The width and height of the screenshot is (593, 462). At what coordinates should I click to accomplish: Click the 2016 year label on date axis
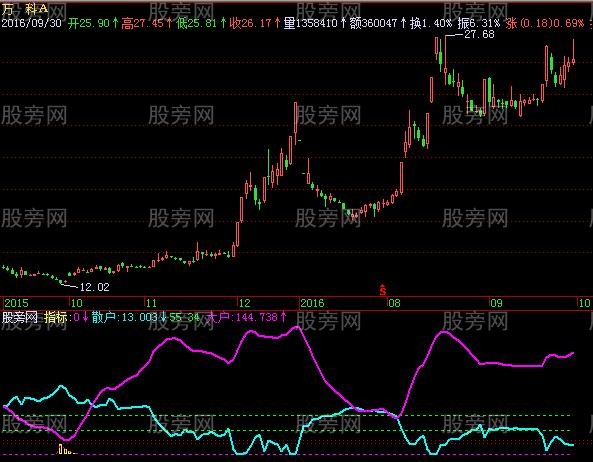point(312,303)
